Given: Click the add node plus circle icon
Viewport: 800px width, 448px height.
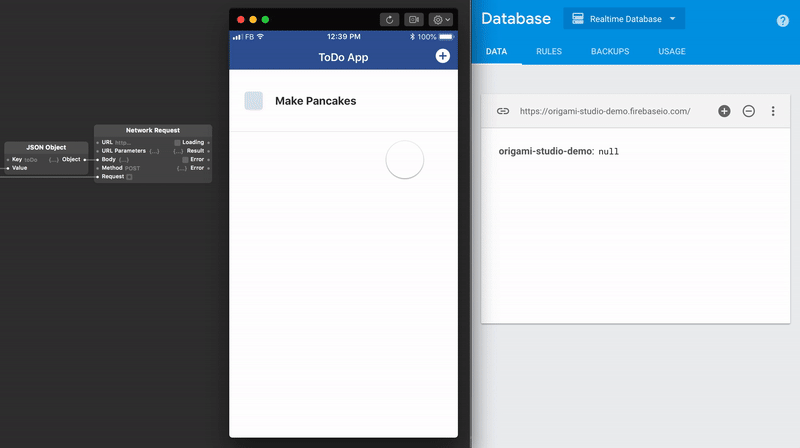Looking at the screenshot, I should coord(724,111).
